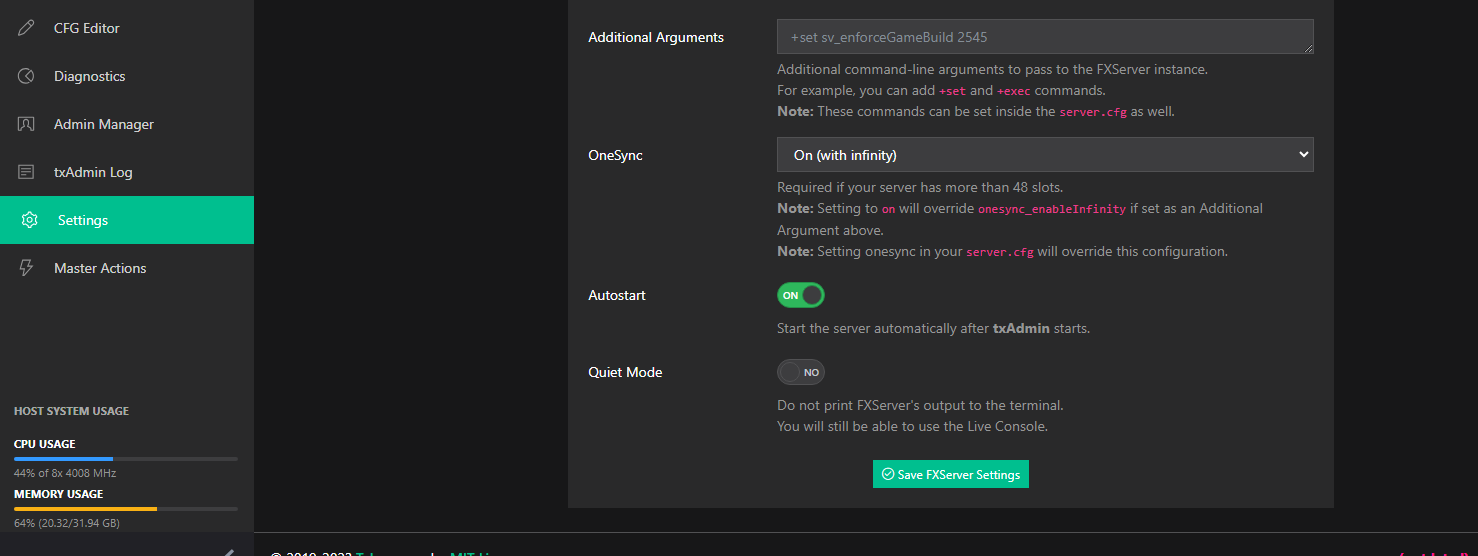Collapse sidebar with bottom chevron icon

click(x=229, y=551)
